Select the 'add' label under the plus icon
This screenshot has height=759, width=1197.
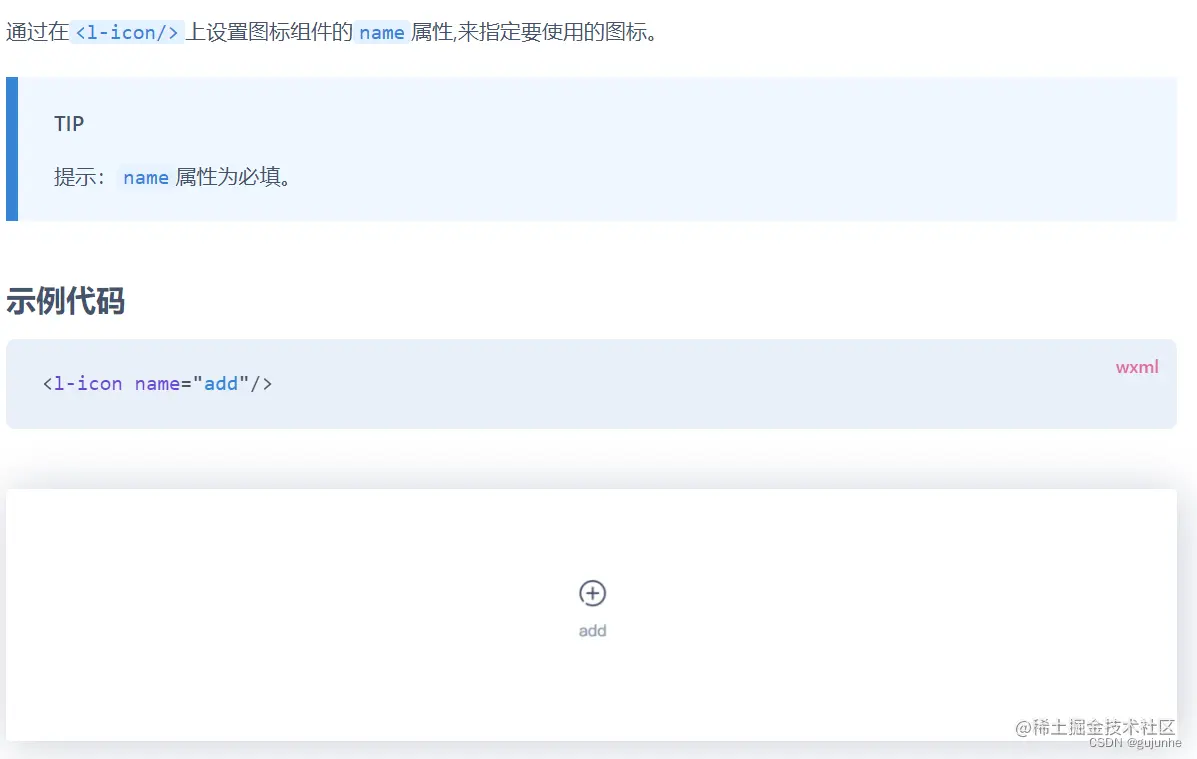592,630
